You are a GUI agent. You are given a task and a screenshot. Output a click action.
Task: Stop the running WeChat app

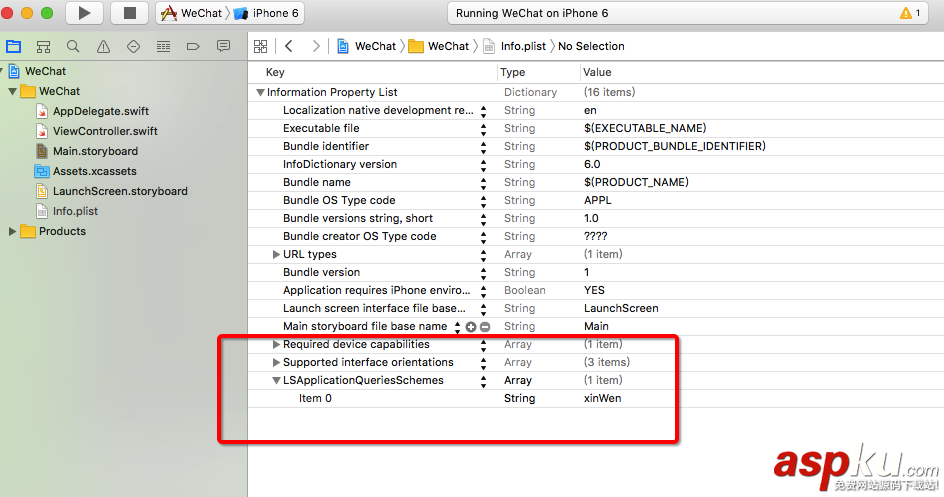tap(129, 13)
